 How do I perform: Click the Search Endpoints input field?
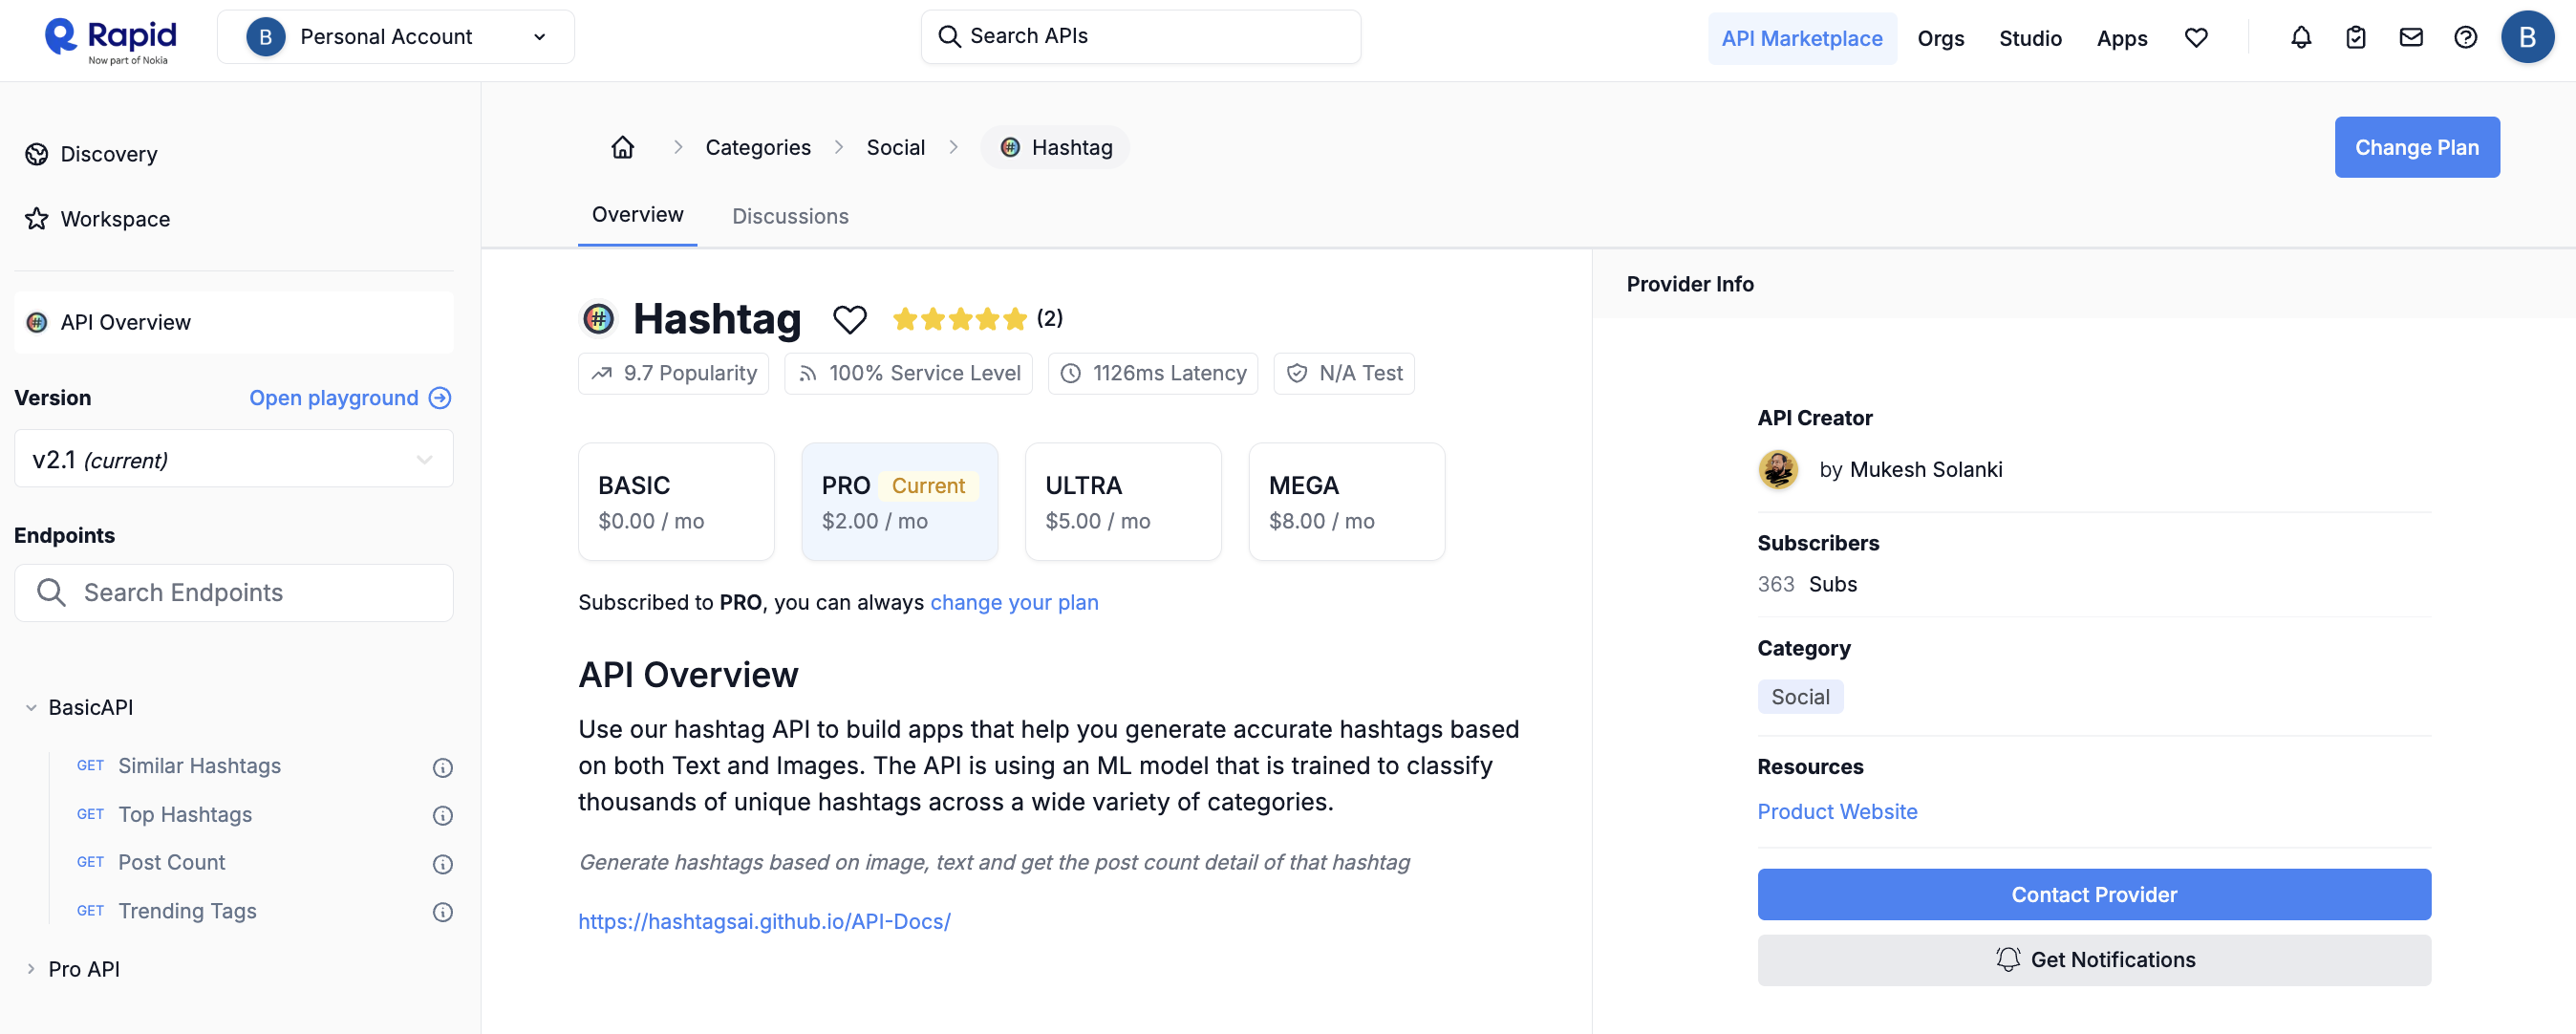pyautogui.click(x=234, y=593)
